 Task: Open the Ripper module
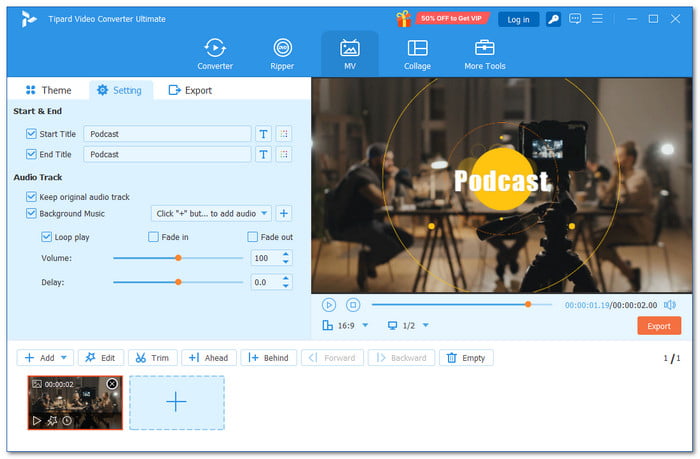(x=282, y=54)
